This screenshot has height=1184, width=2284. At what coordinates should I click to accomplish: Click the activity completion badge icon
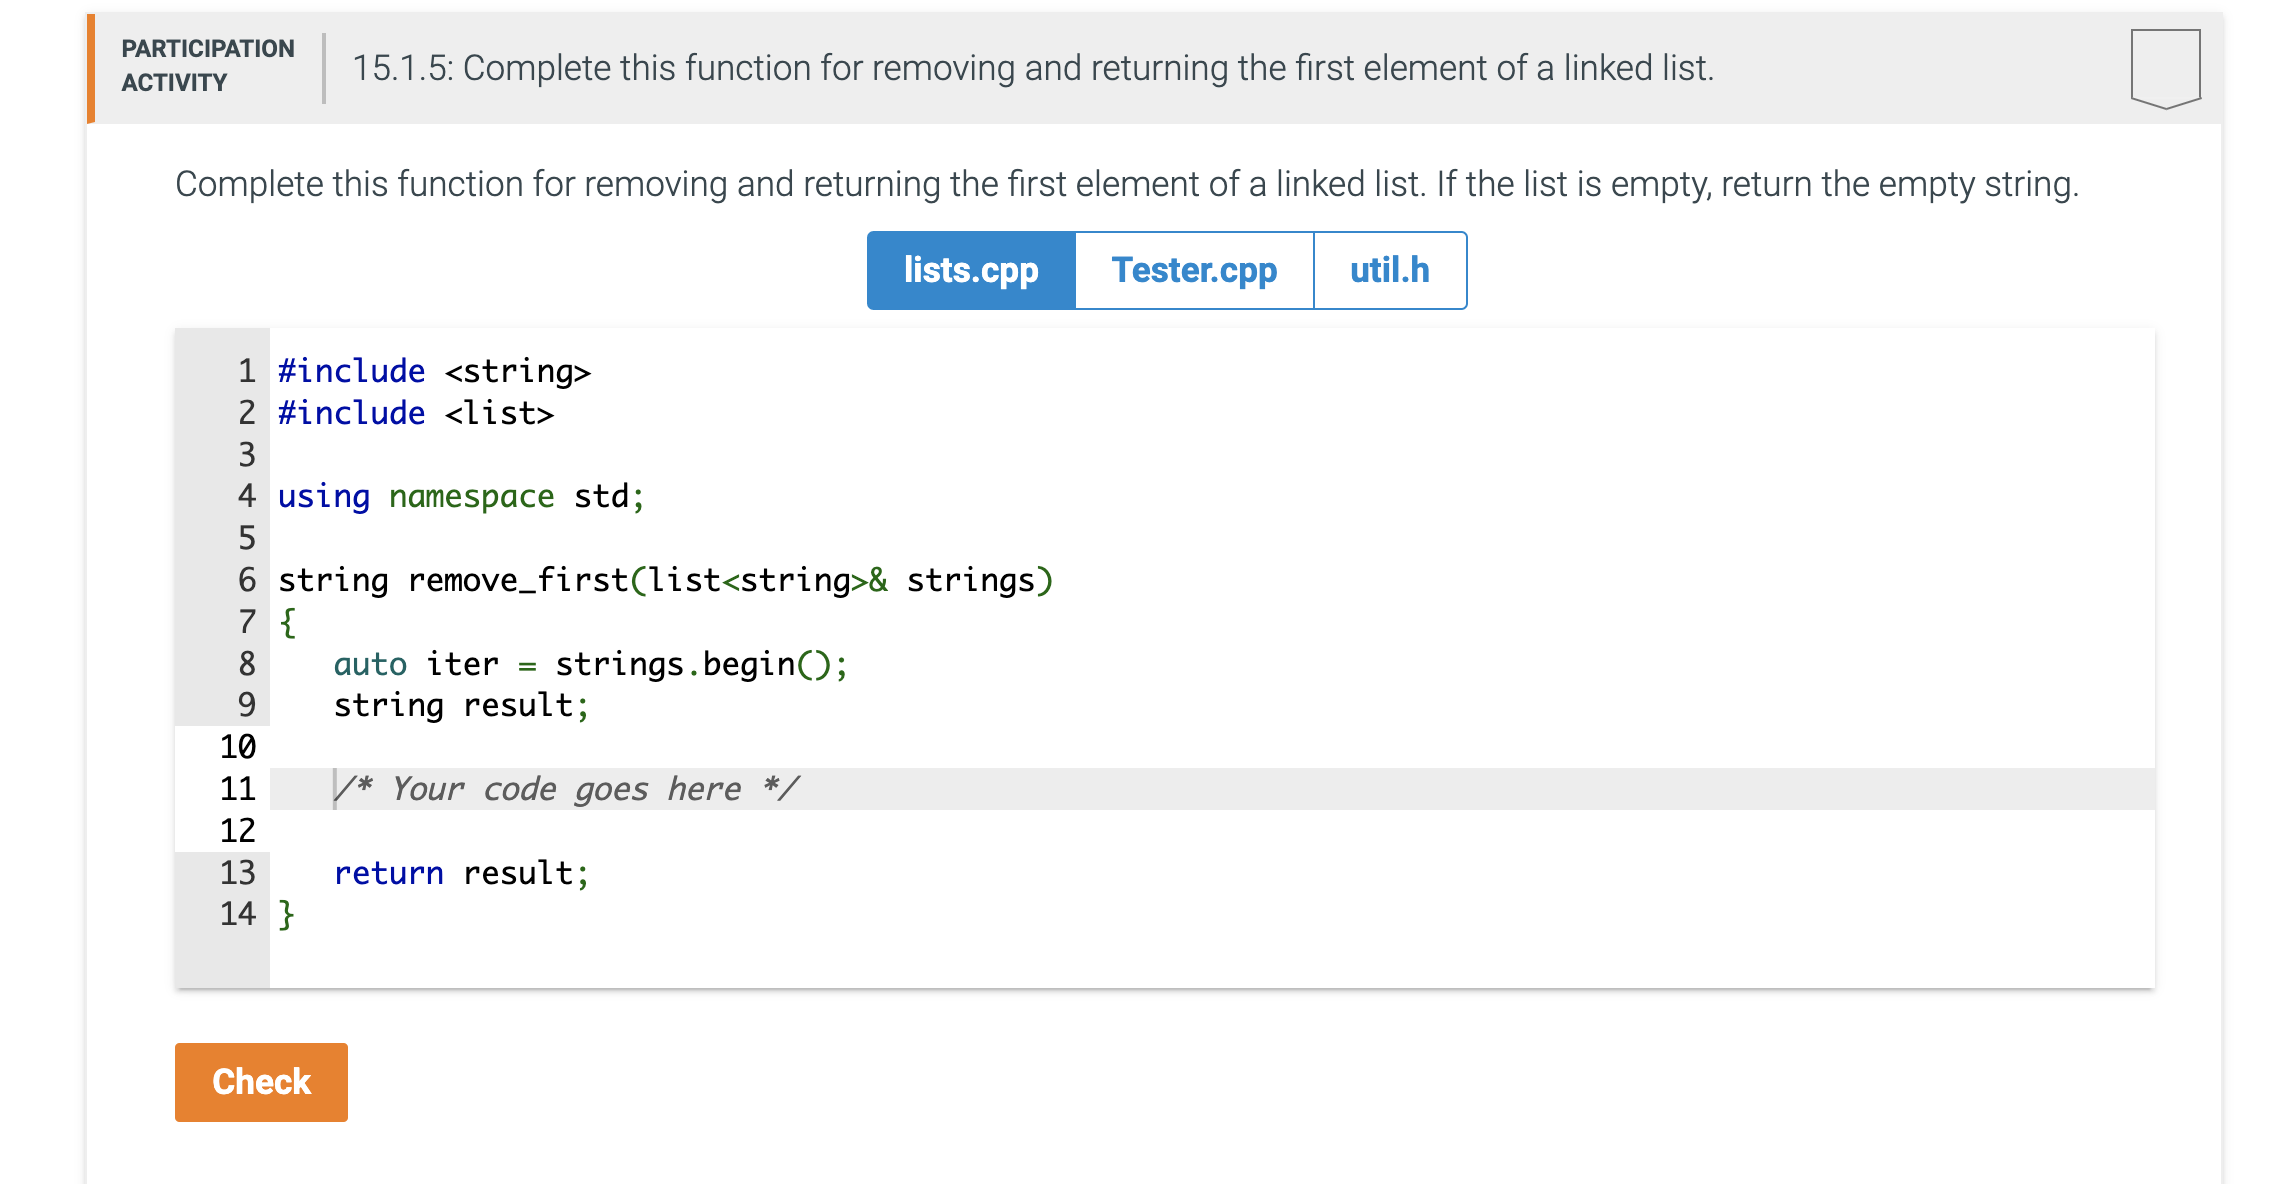pyautogui.click(x=2165, y=67)
